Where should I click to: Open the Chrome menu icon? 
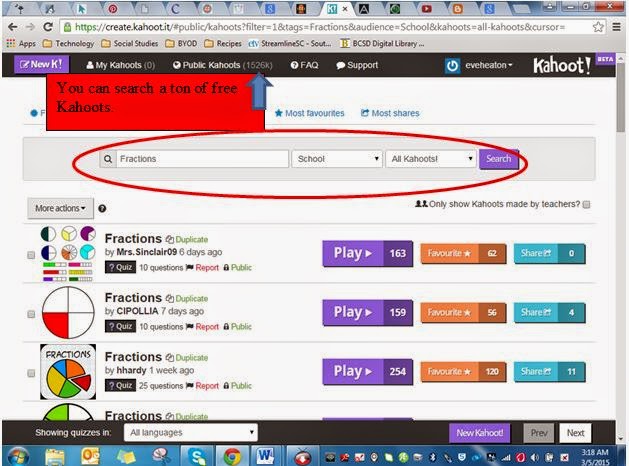click(617, 27)
